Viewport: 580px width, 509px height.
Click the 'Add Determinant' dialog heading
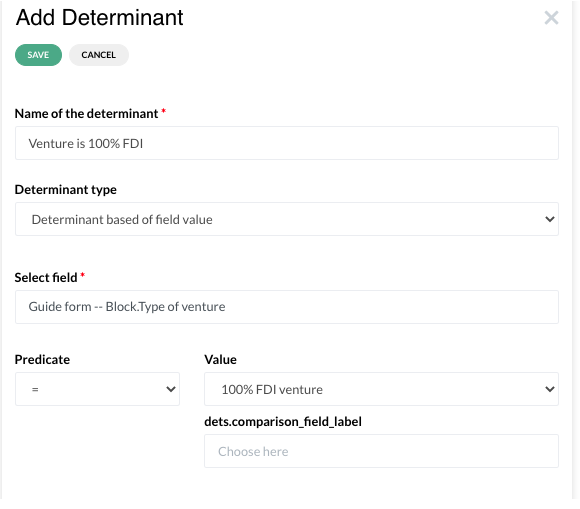pos(100,17)
